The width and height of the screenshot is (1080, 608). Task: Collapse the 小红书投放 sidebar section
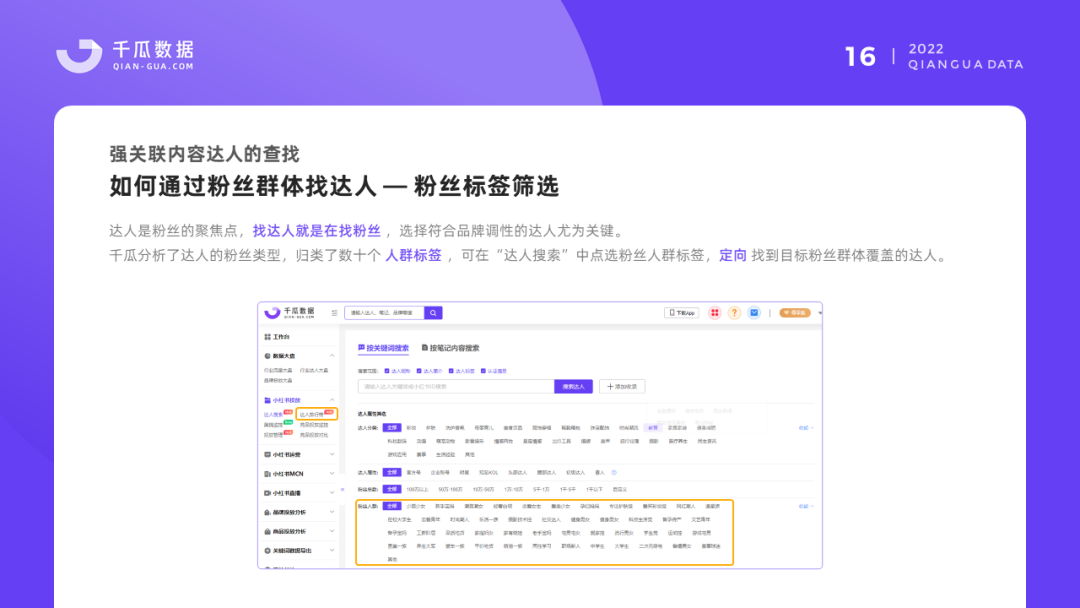tap(332, 400)
